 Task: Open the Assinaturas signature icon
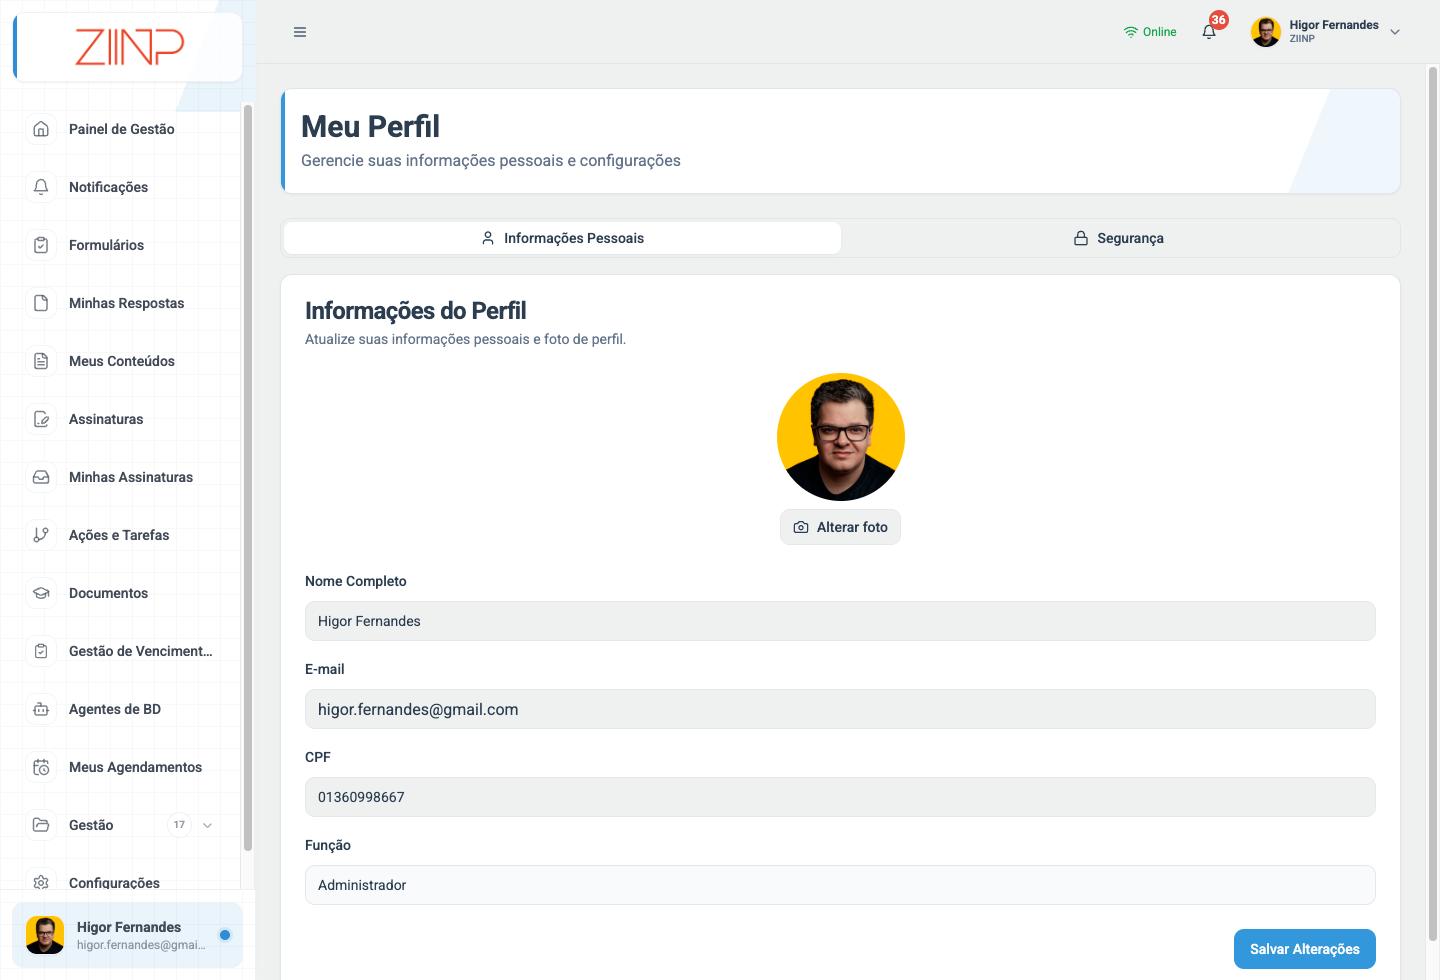pos(41,419)
